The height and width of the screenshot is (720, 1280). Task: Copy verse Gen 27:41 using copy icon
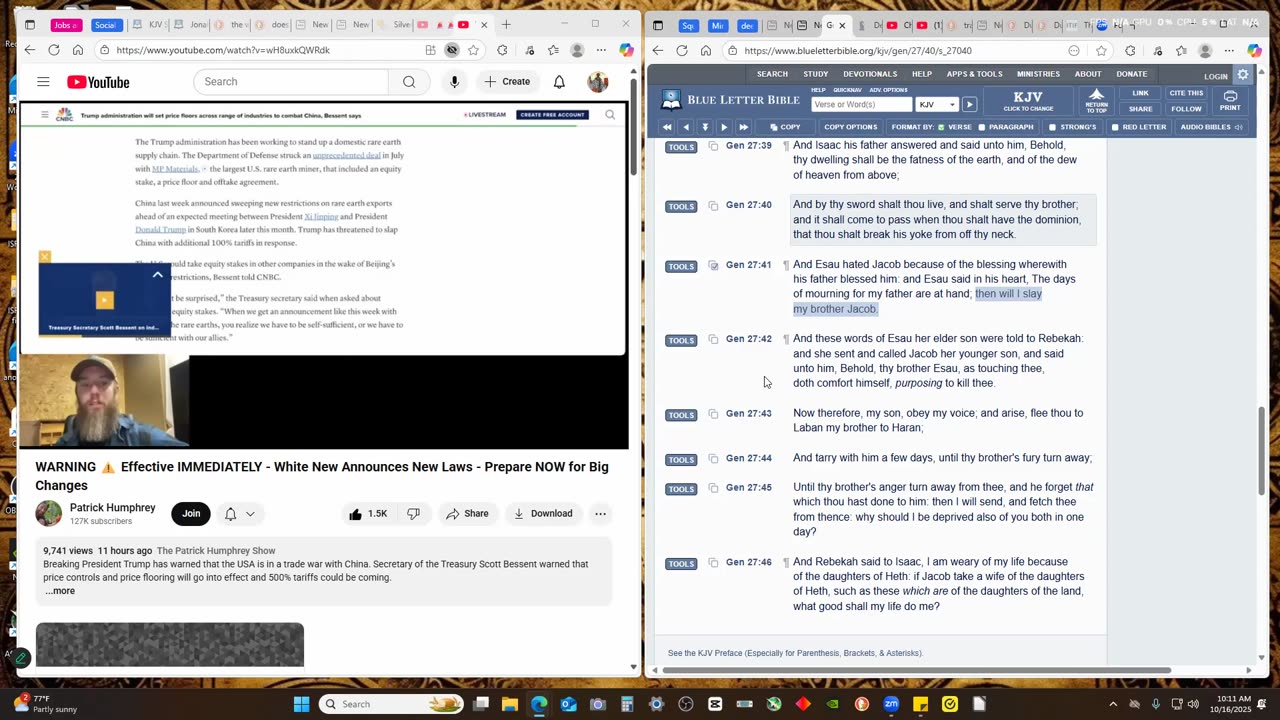[713, 266]
